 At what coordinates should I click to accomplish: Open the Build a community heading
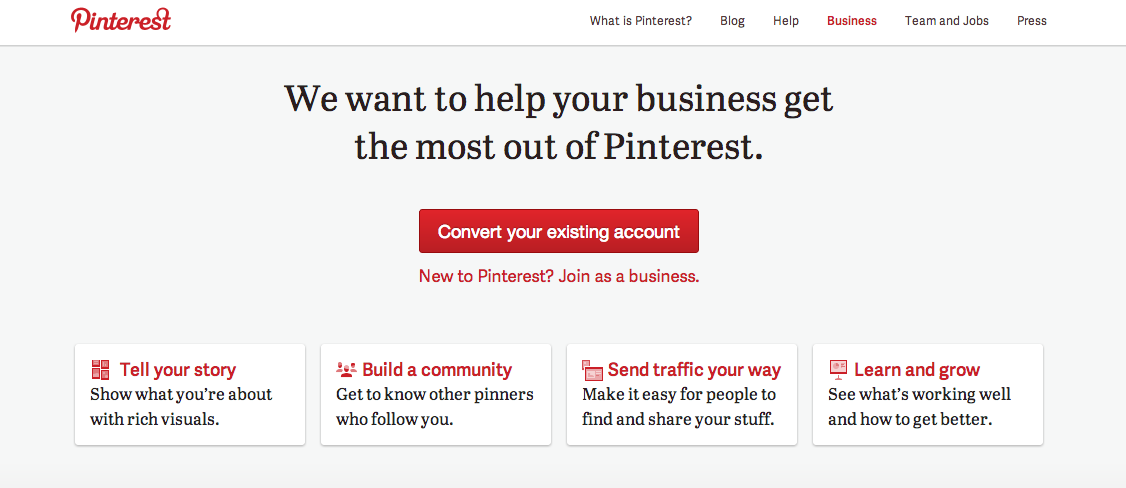tap(437, 370)
